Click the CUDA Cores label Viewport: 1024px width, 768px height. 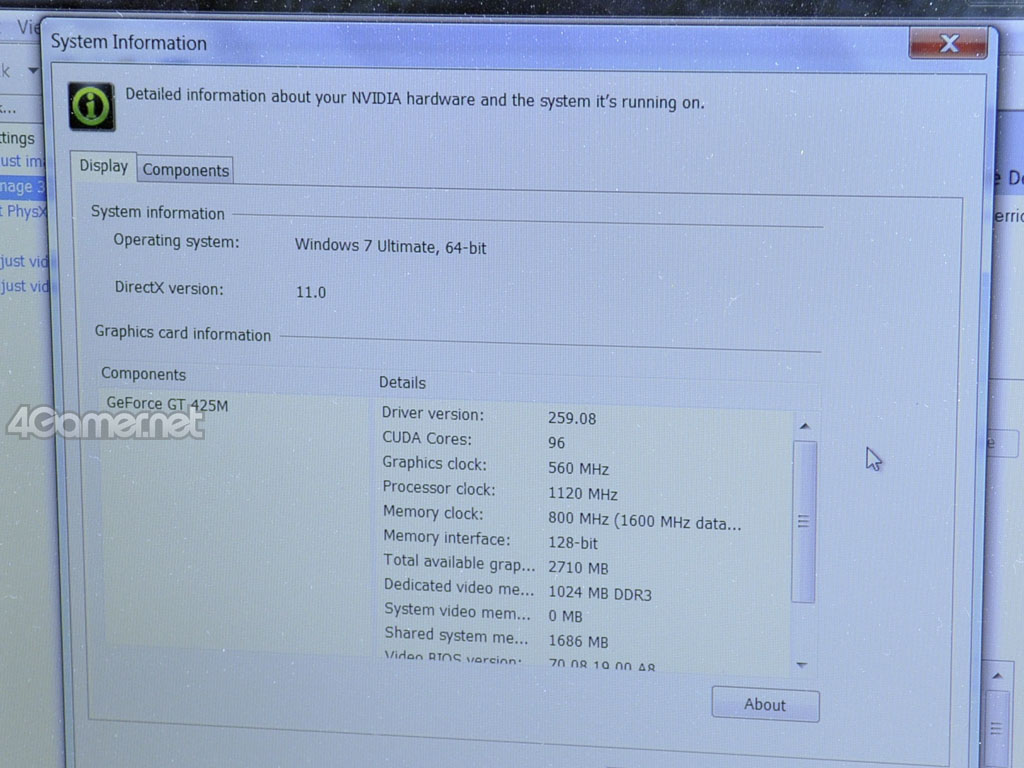pos(427,438)
